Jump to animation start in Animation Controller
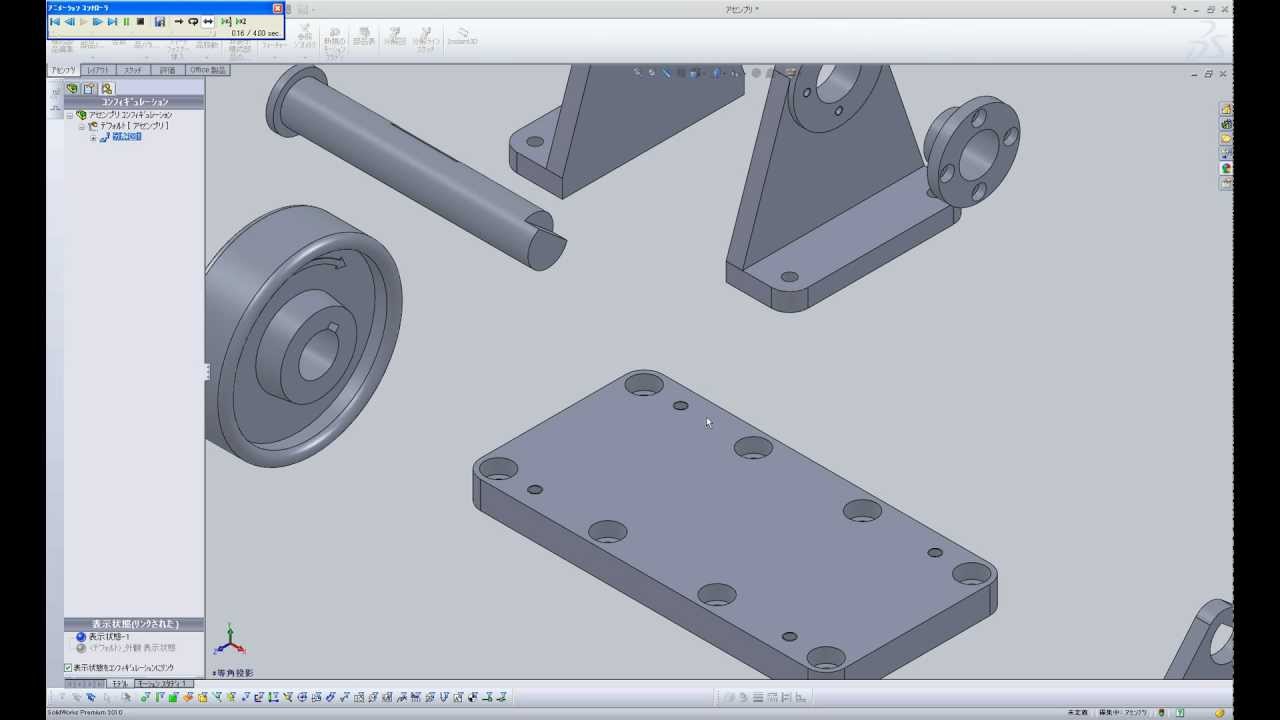Screen dimensions: 1280x720 (x=55, y=21)
